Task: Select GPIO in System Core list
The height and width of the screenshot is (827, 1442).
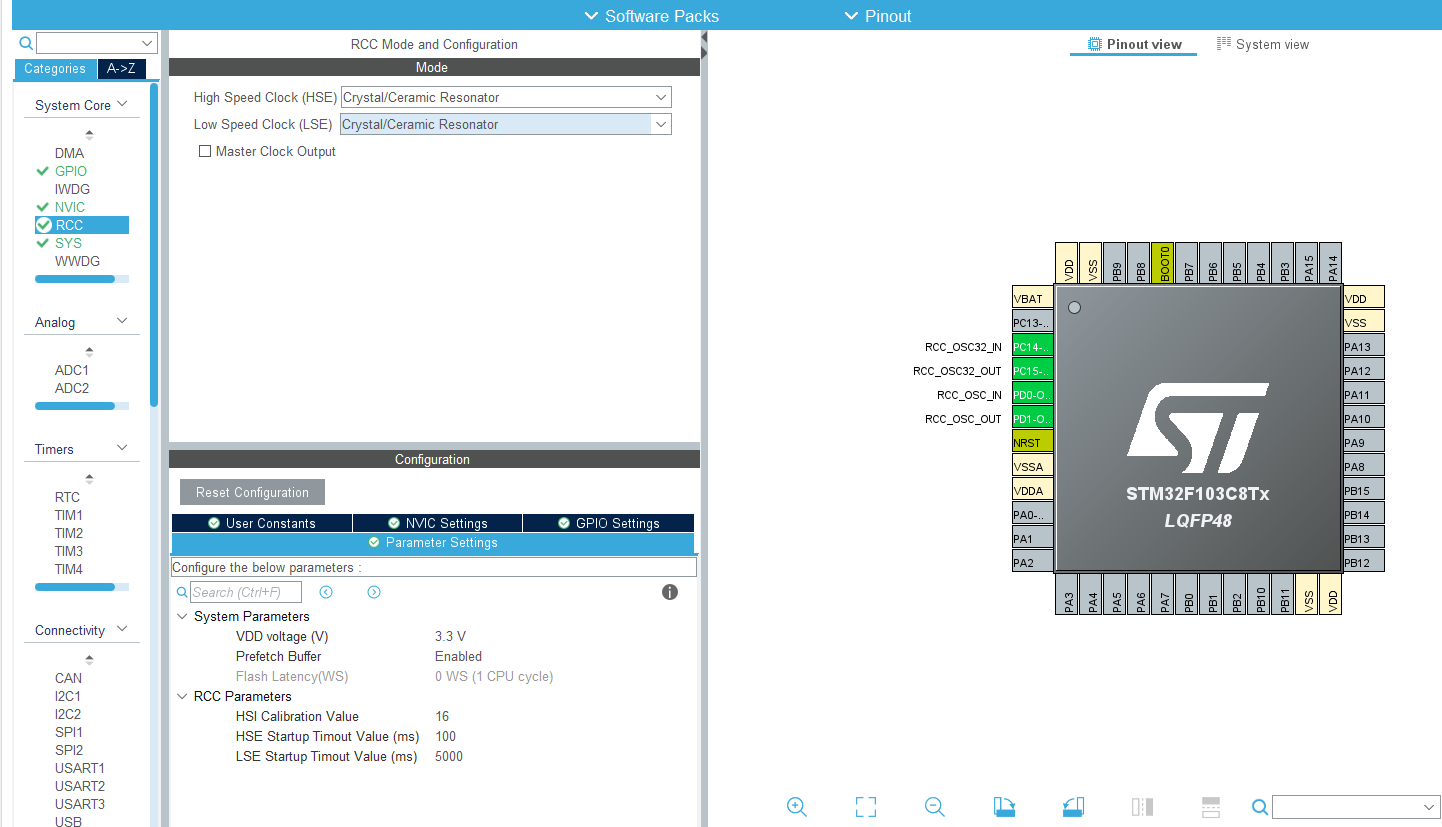Action: pyautogui.click(x=71, y=171)
